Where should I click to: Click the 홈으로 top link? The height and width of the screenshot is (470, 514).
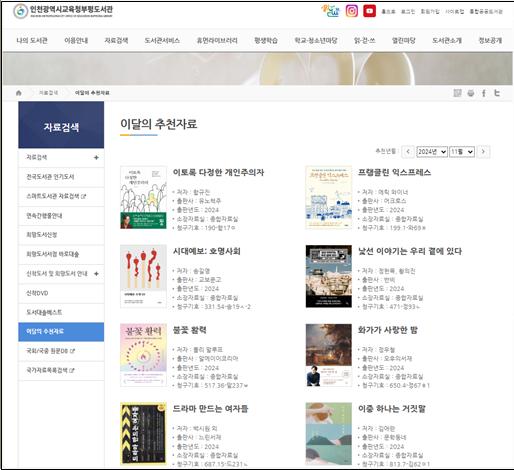pos(388,12)
